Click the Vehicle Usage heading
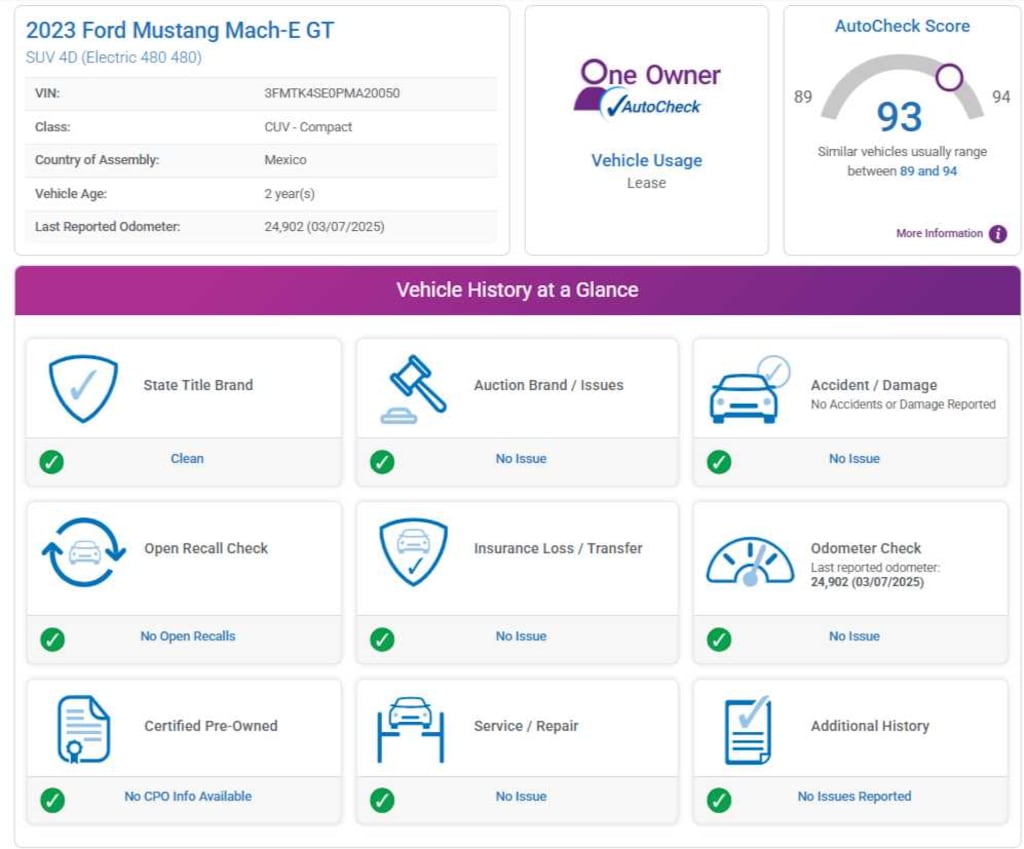1024x849 pixels. [x=646, y=160]
